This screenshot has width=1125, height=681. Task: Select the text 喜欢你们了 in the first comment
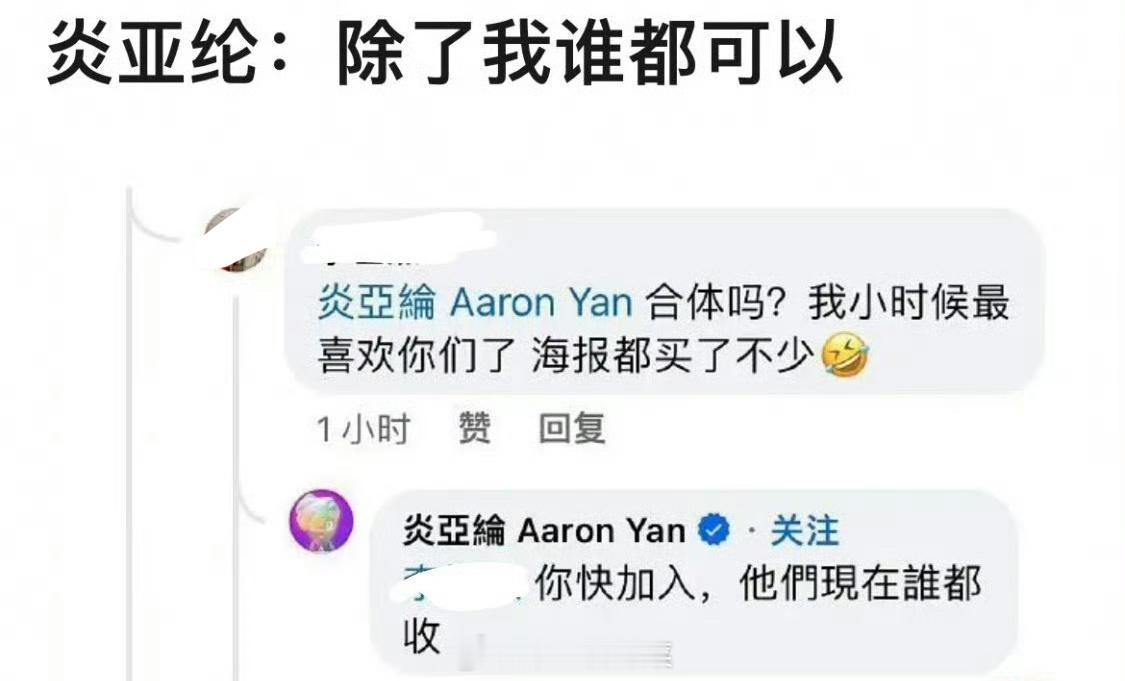[x=416, y=355]
